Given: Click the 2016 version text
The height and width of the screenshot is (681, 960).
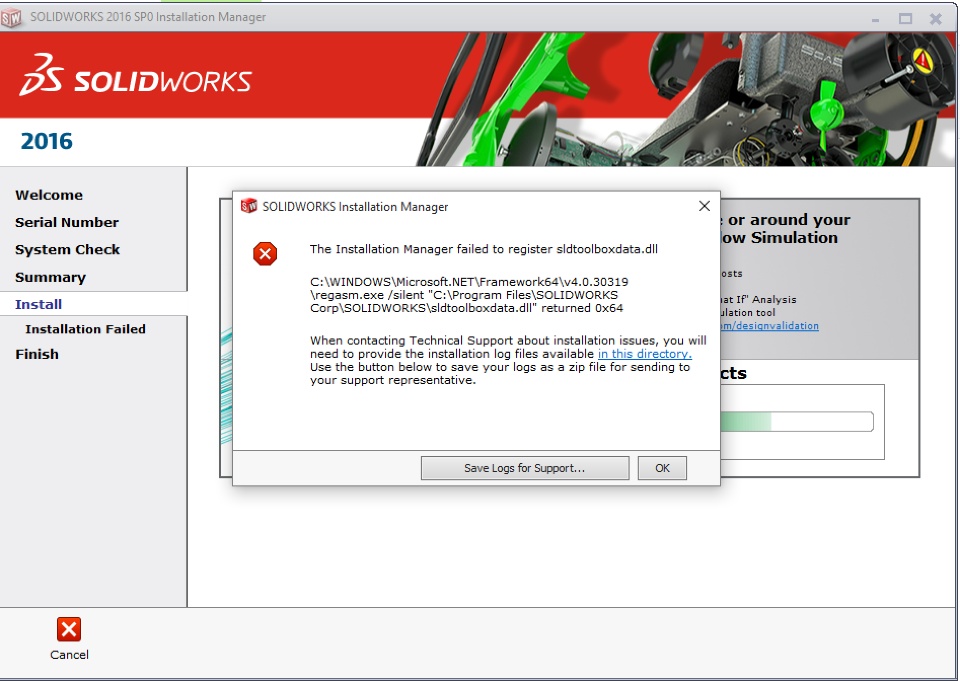Looking at the screenshot, I should pyautogui.click(x=47, y=141).
